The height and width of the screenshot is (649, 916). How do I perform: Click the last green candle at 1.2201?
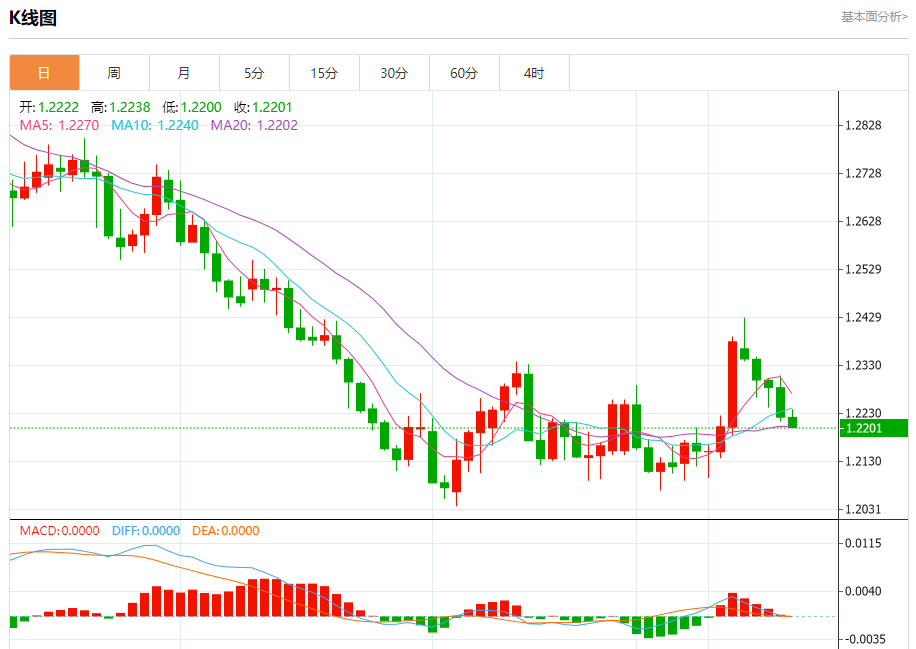[792, 422]
